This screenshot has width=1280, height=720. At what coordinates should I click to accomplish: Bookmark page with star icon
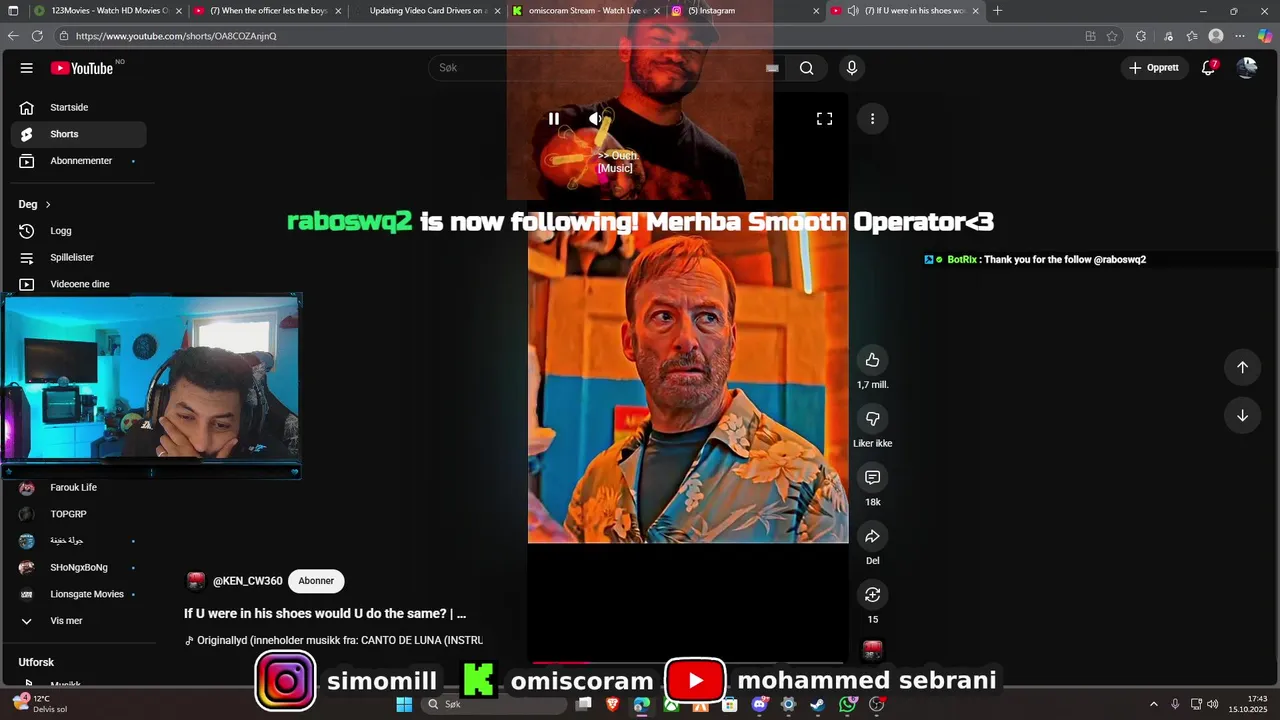click(x=1112, y=36)
